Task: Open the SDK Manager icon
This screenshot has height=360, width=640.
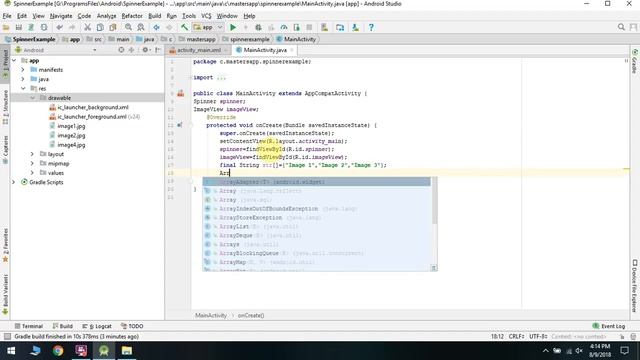Action: (x=356, y=27)
